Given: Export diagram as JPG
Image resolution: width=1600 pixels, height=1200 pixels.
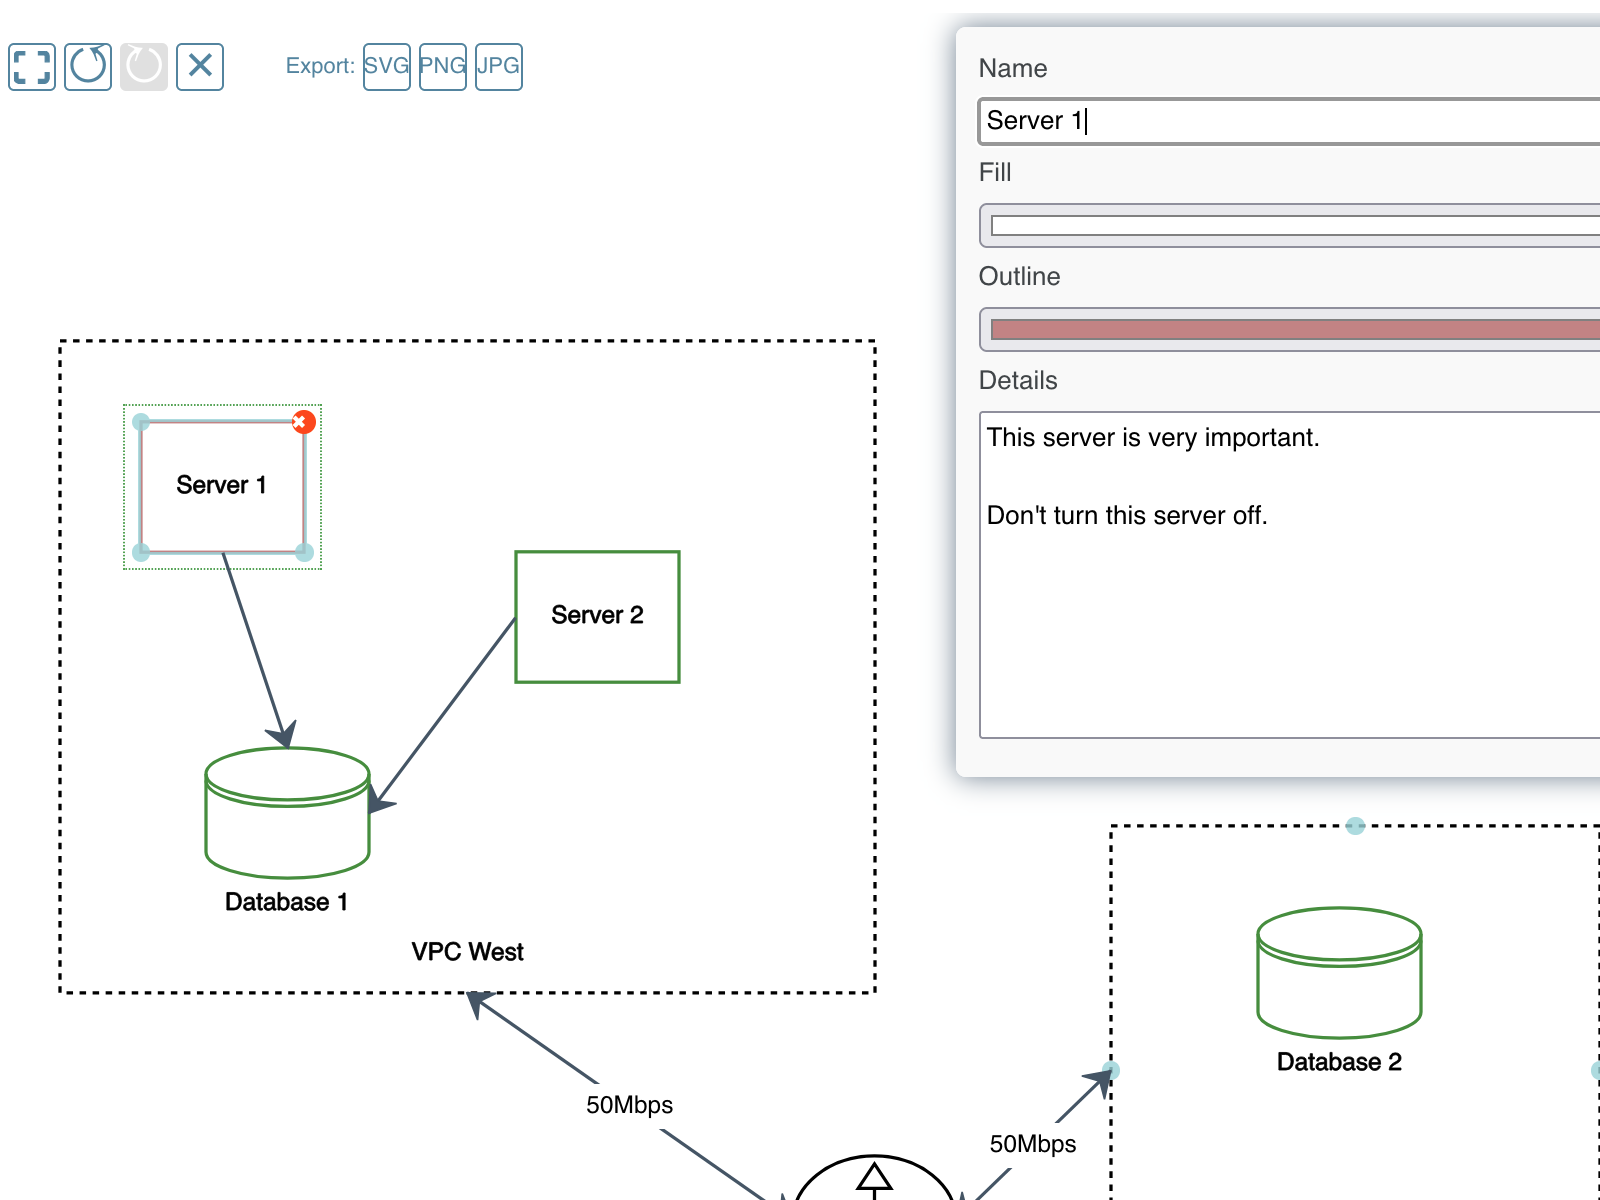Looking at the screenshot, I should point(499,67).
